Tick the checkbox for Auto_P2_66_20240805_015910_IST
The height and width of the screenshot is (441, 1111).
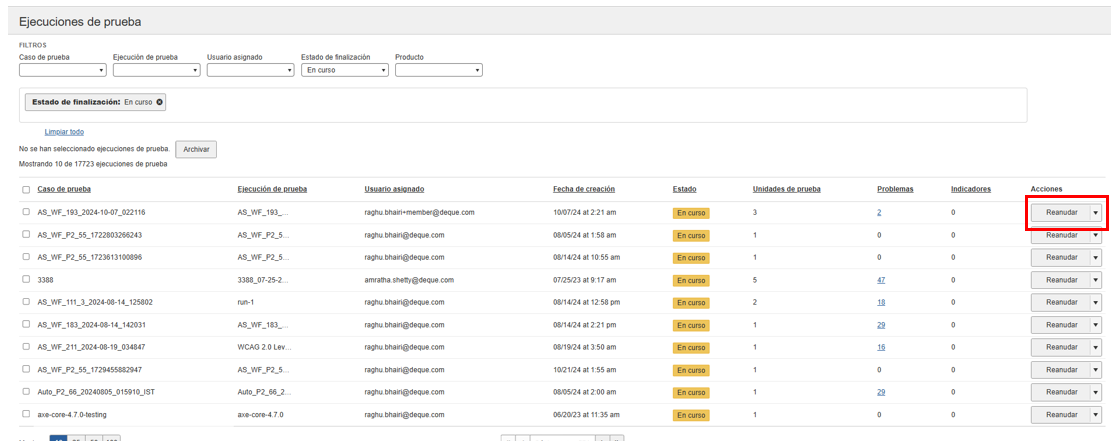click(26, 392)
